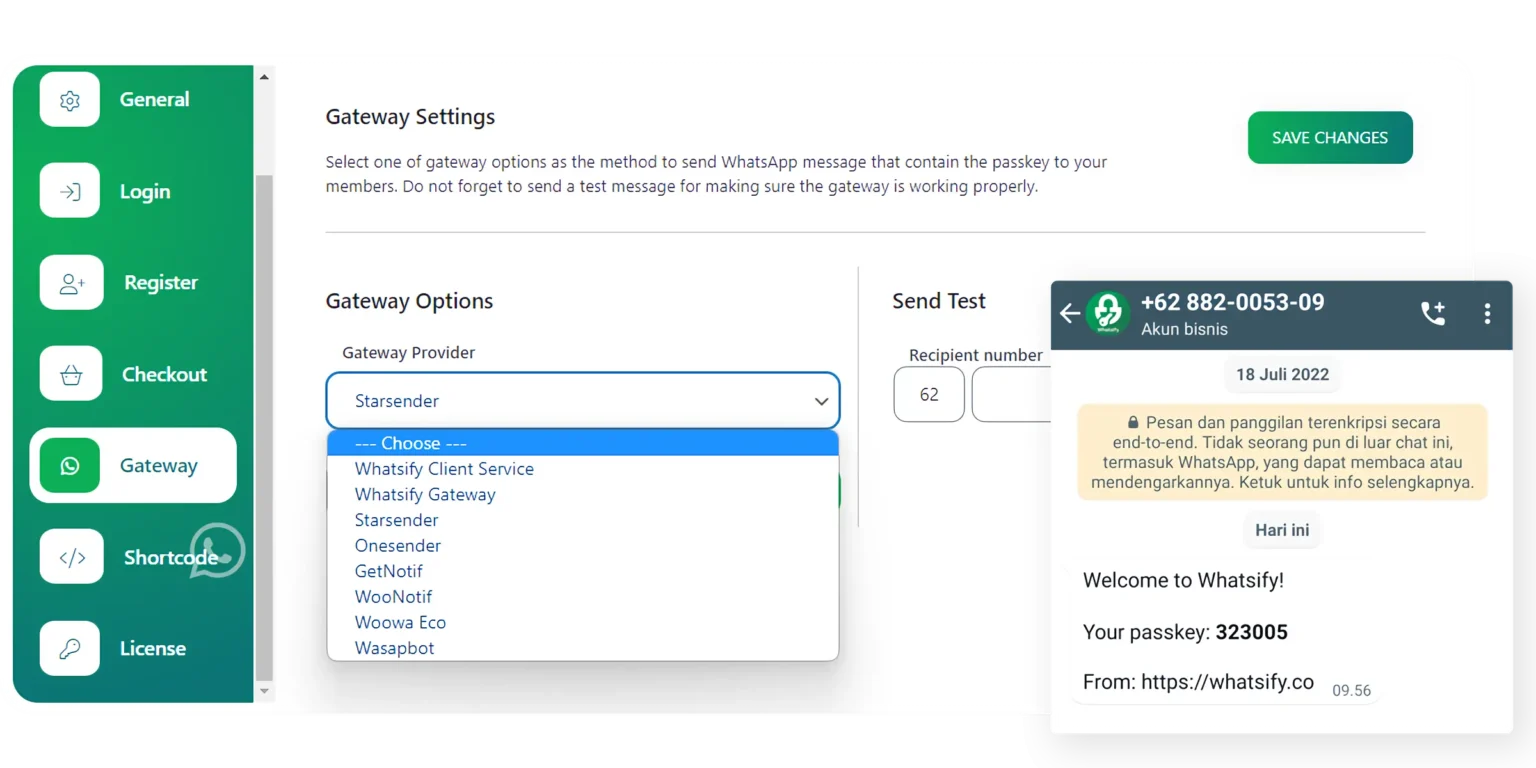Screen dimensions: 1536x768
Task: Click the 'Gateway Options' heading
Action: (409, 302)
